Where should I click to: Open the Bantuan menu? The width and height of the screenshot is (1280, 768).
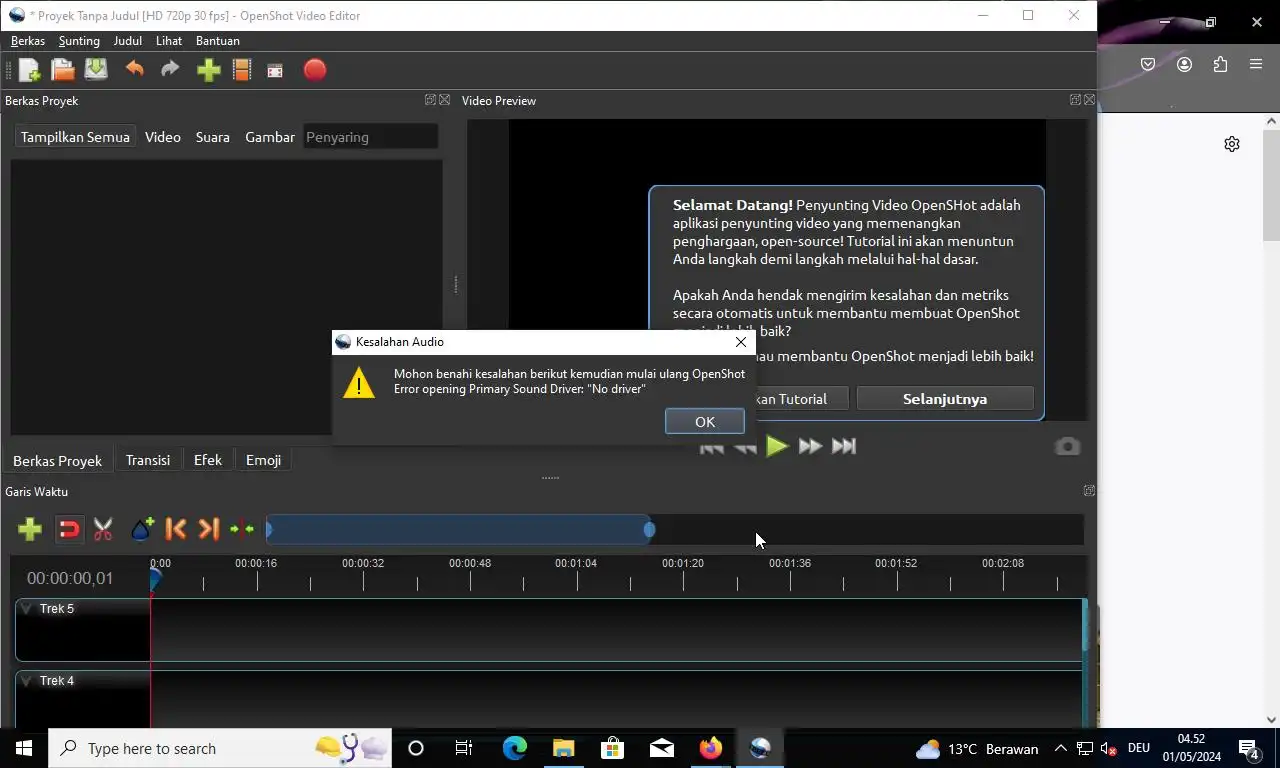217,41
